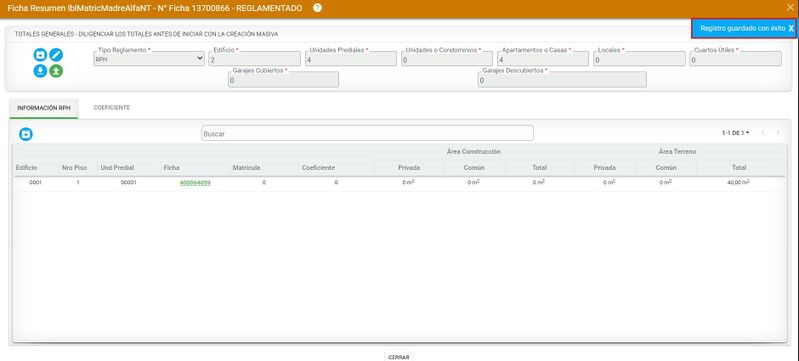Click the Área Construcción group header
Image resolution: width=799 pixels, height=361 pixels.
coord(473,151)
